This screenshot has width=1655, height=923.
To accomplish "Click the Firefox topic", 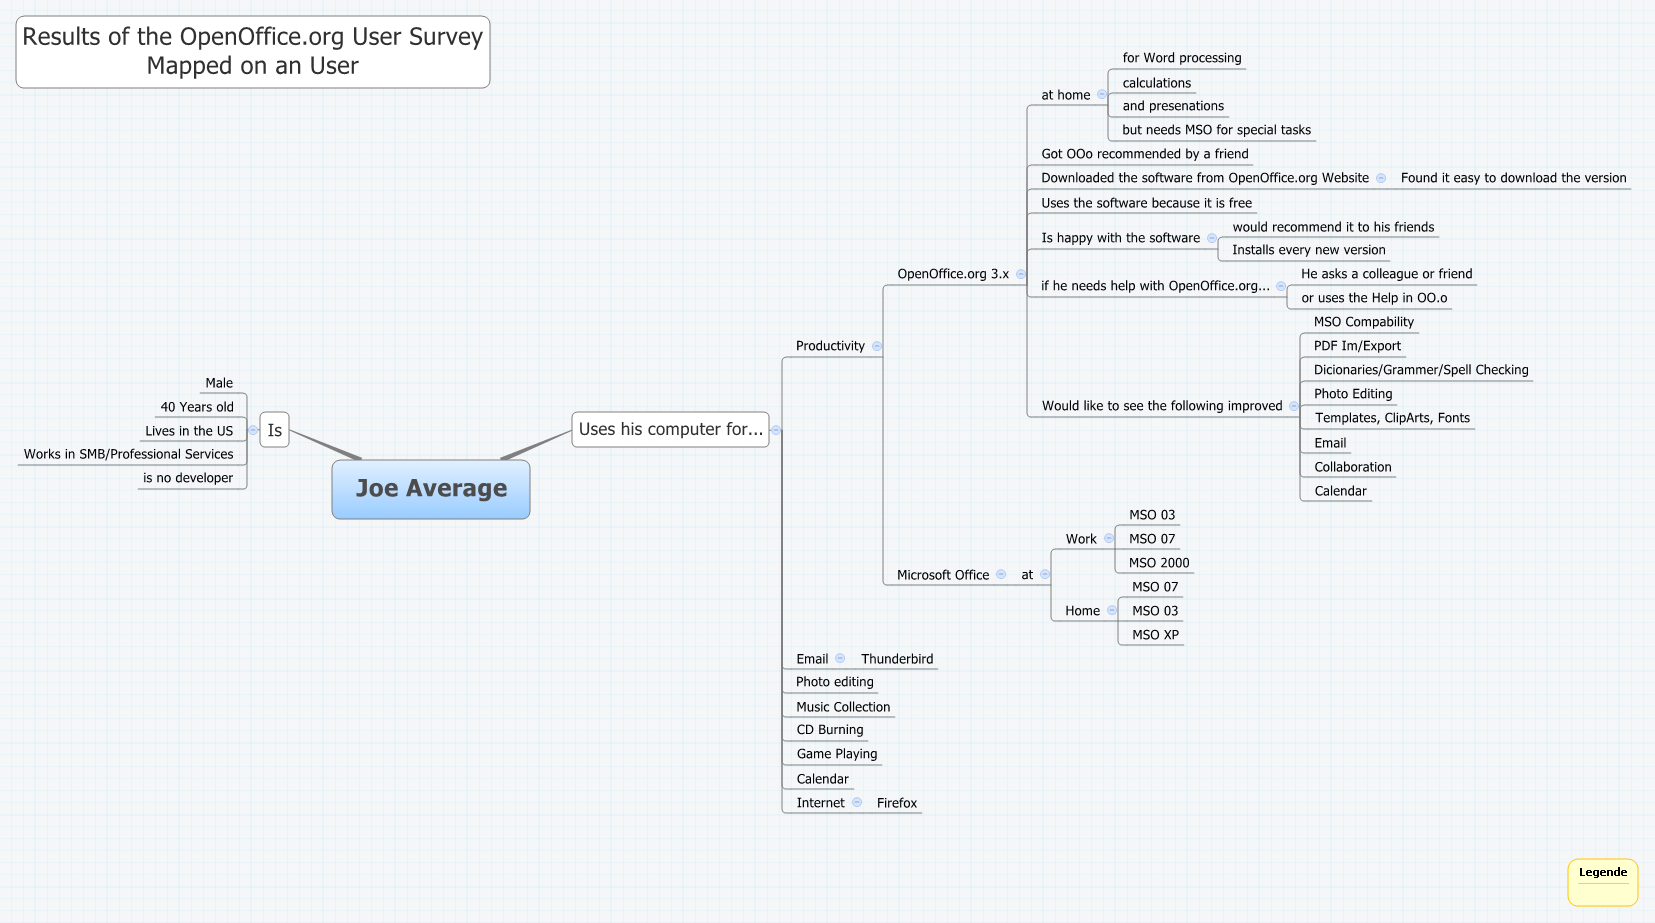I will [897, 803].
